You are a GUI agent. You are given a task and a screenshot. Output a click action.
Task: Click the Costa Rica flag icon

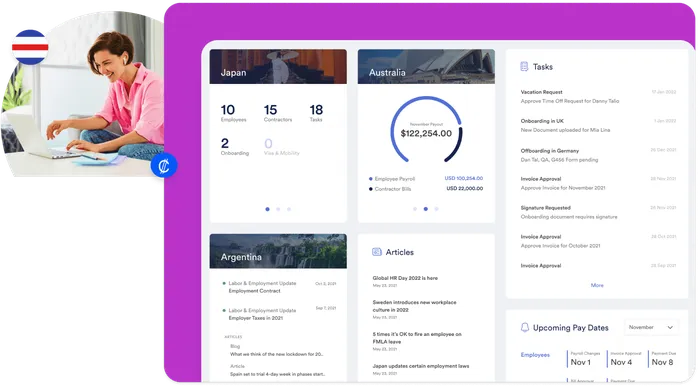30,47
